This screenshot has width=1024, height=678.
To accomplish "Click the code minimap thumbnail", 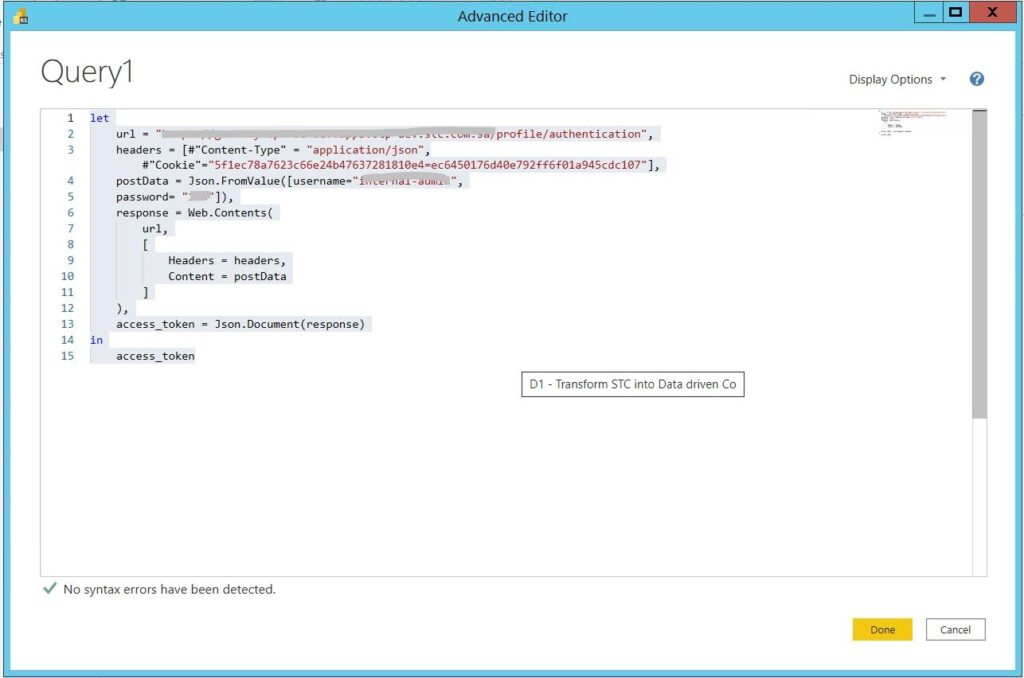I will point(914,123).
